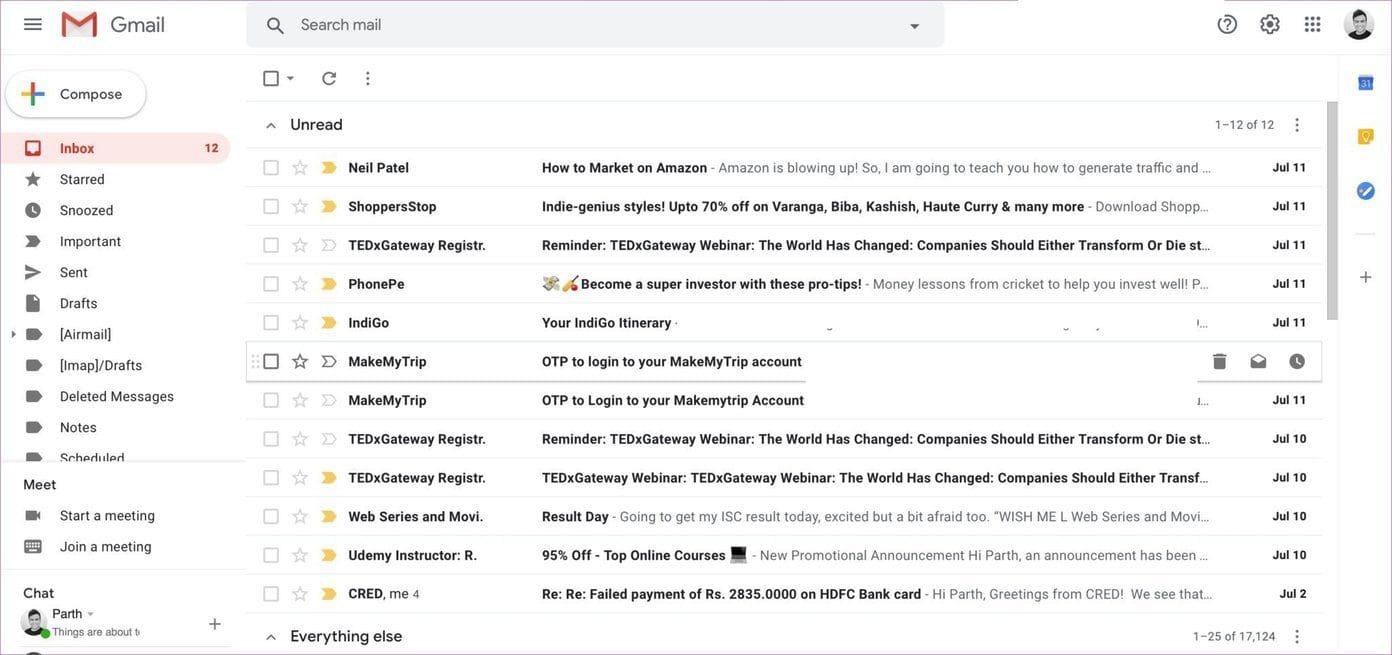Image resolution: width=1392 pixels, height=655 pixels.
Task: Open Everything else section options menu
Action: tap(1297, 636)
